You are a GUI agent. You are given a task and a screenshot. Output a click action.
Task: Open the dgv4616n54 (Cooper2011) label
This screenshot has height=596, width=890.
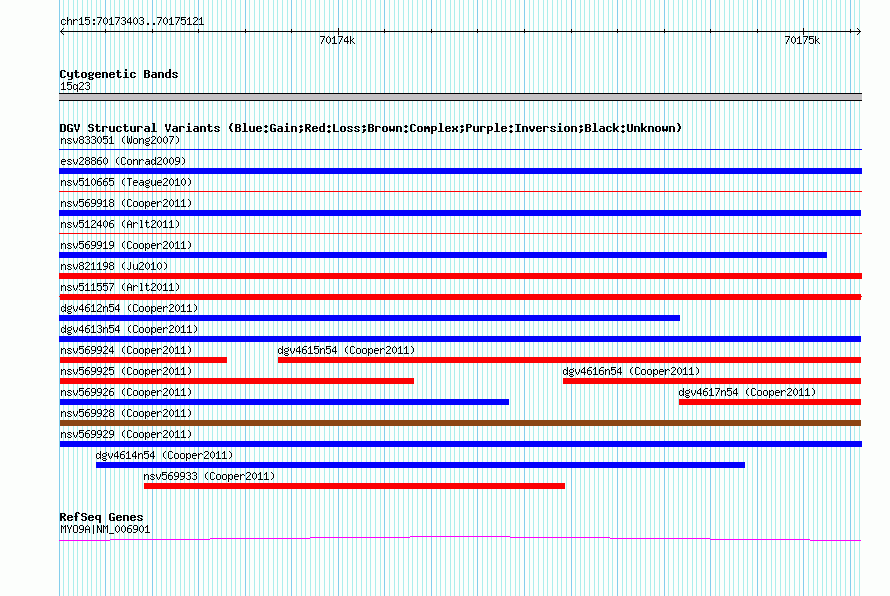631,371
